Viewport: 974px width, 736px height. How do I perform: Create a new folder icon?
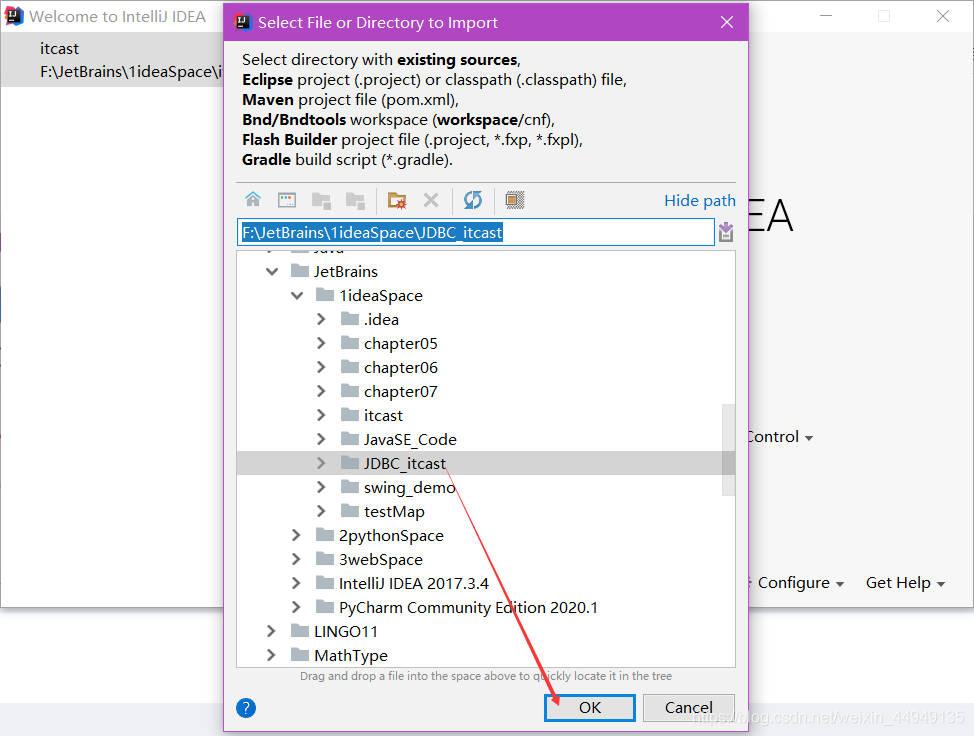click(397, 200)
